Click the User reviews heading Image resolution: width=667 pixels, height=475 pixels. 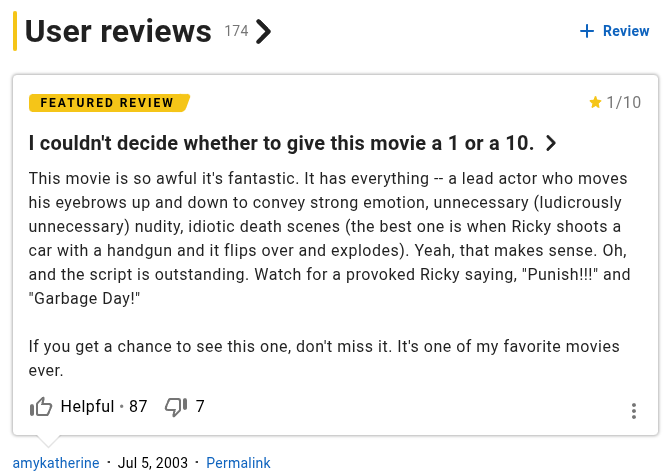pos(118,32)
